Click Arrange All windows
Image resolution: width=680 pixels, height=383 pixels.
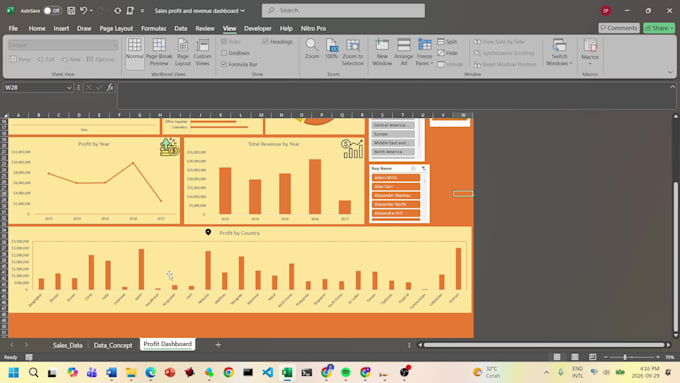click(403, 52)
